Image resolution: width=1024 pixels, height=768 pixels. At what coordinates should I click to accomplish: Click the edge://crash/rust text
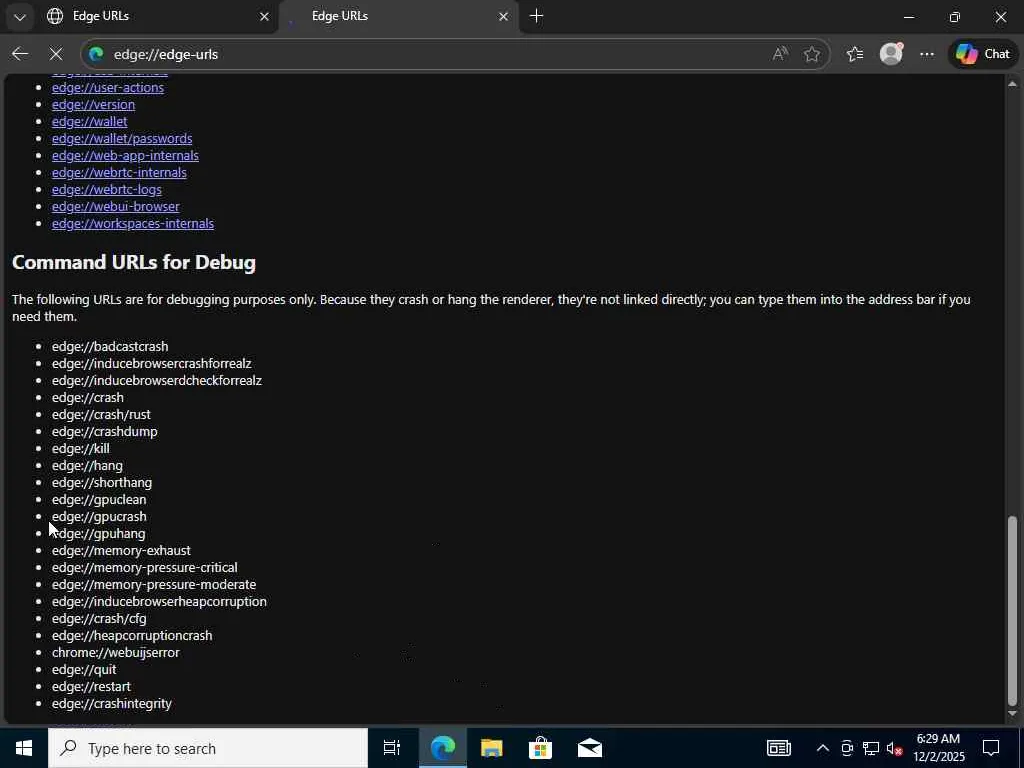(101, 414)
